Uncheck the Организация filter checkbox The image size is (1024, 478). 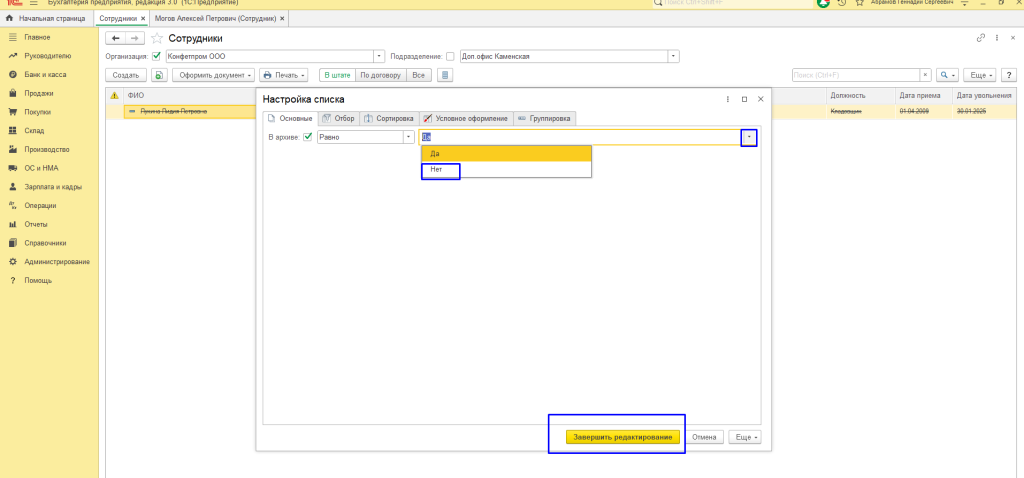click(156, 56)
